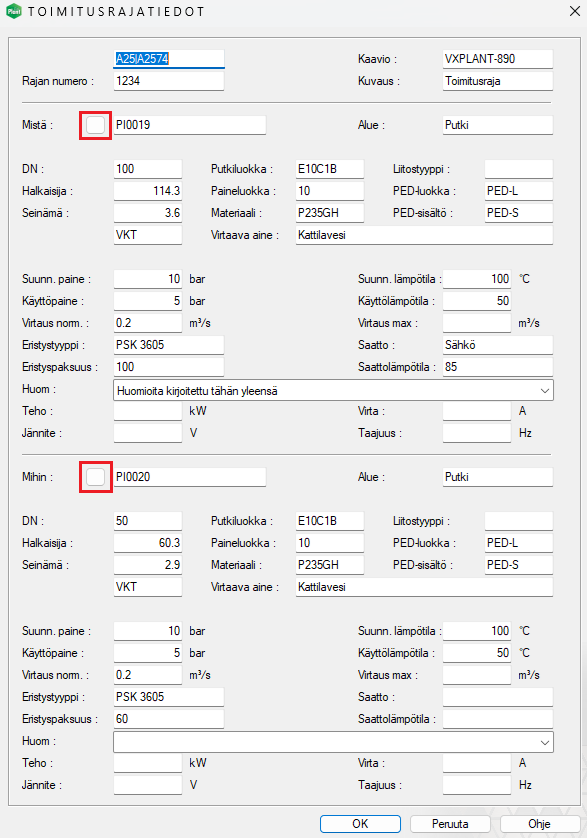Click the Saattolämpötila field 85
The image size is (587, 838).
click(x=498, y=367)
